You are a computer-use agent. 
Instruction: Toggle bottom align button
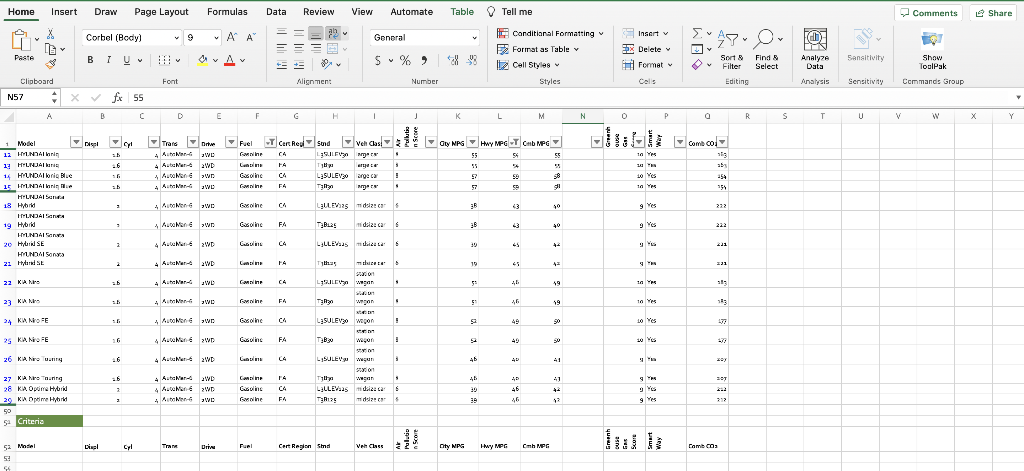point(315,33)
